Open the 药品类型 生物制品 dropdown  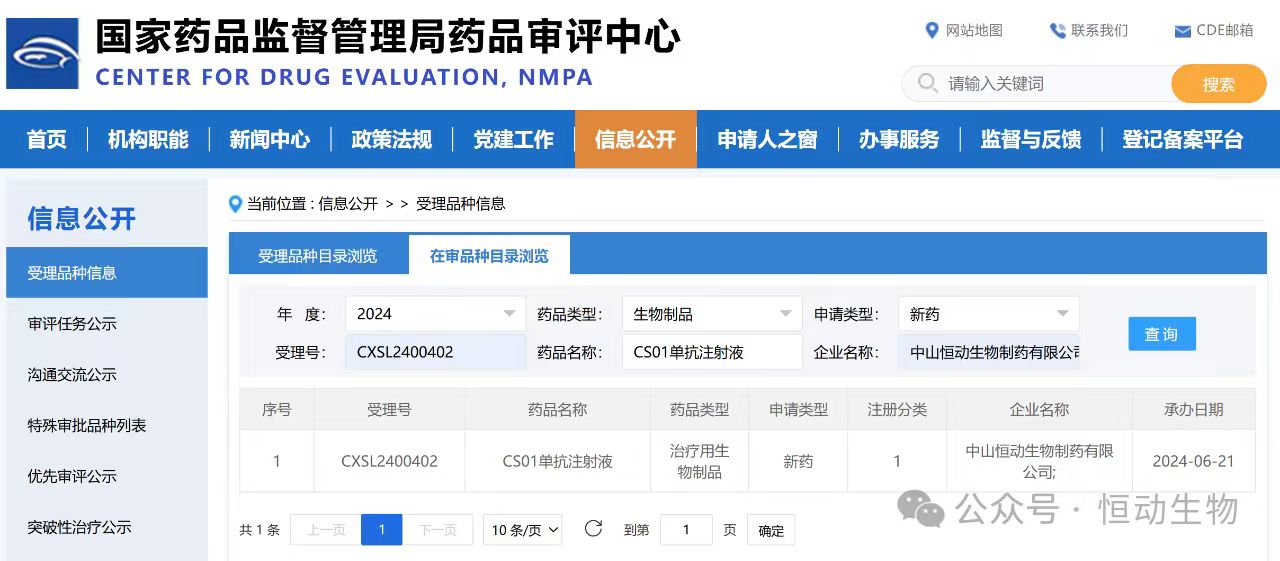pyautogui.click(x=711, y=314)
